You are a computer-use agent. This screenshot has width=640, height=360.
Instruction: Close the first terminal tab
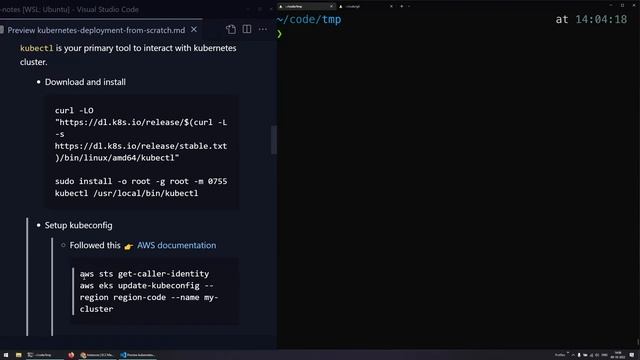pyautogui.click(x=331, y=6)
